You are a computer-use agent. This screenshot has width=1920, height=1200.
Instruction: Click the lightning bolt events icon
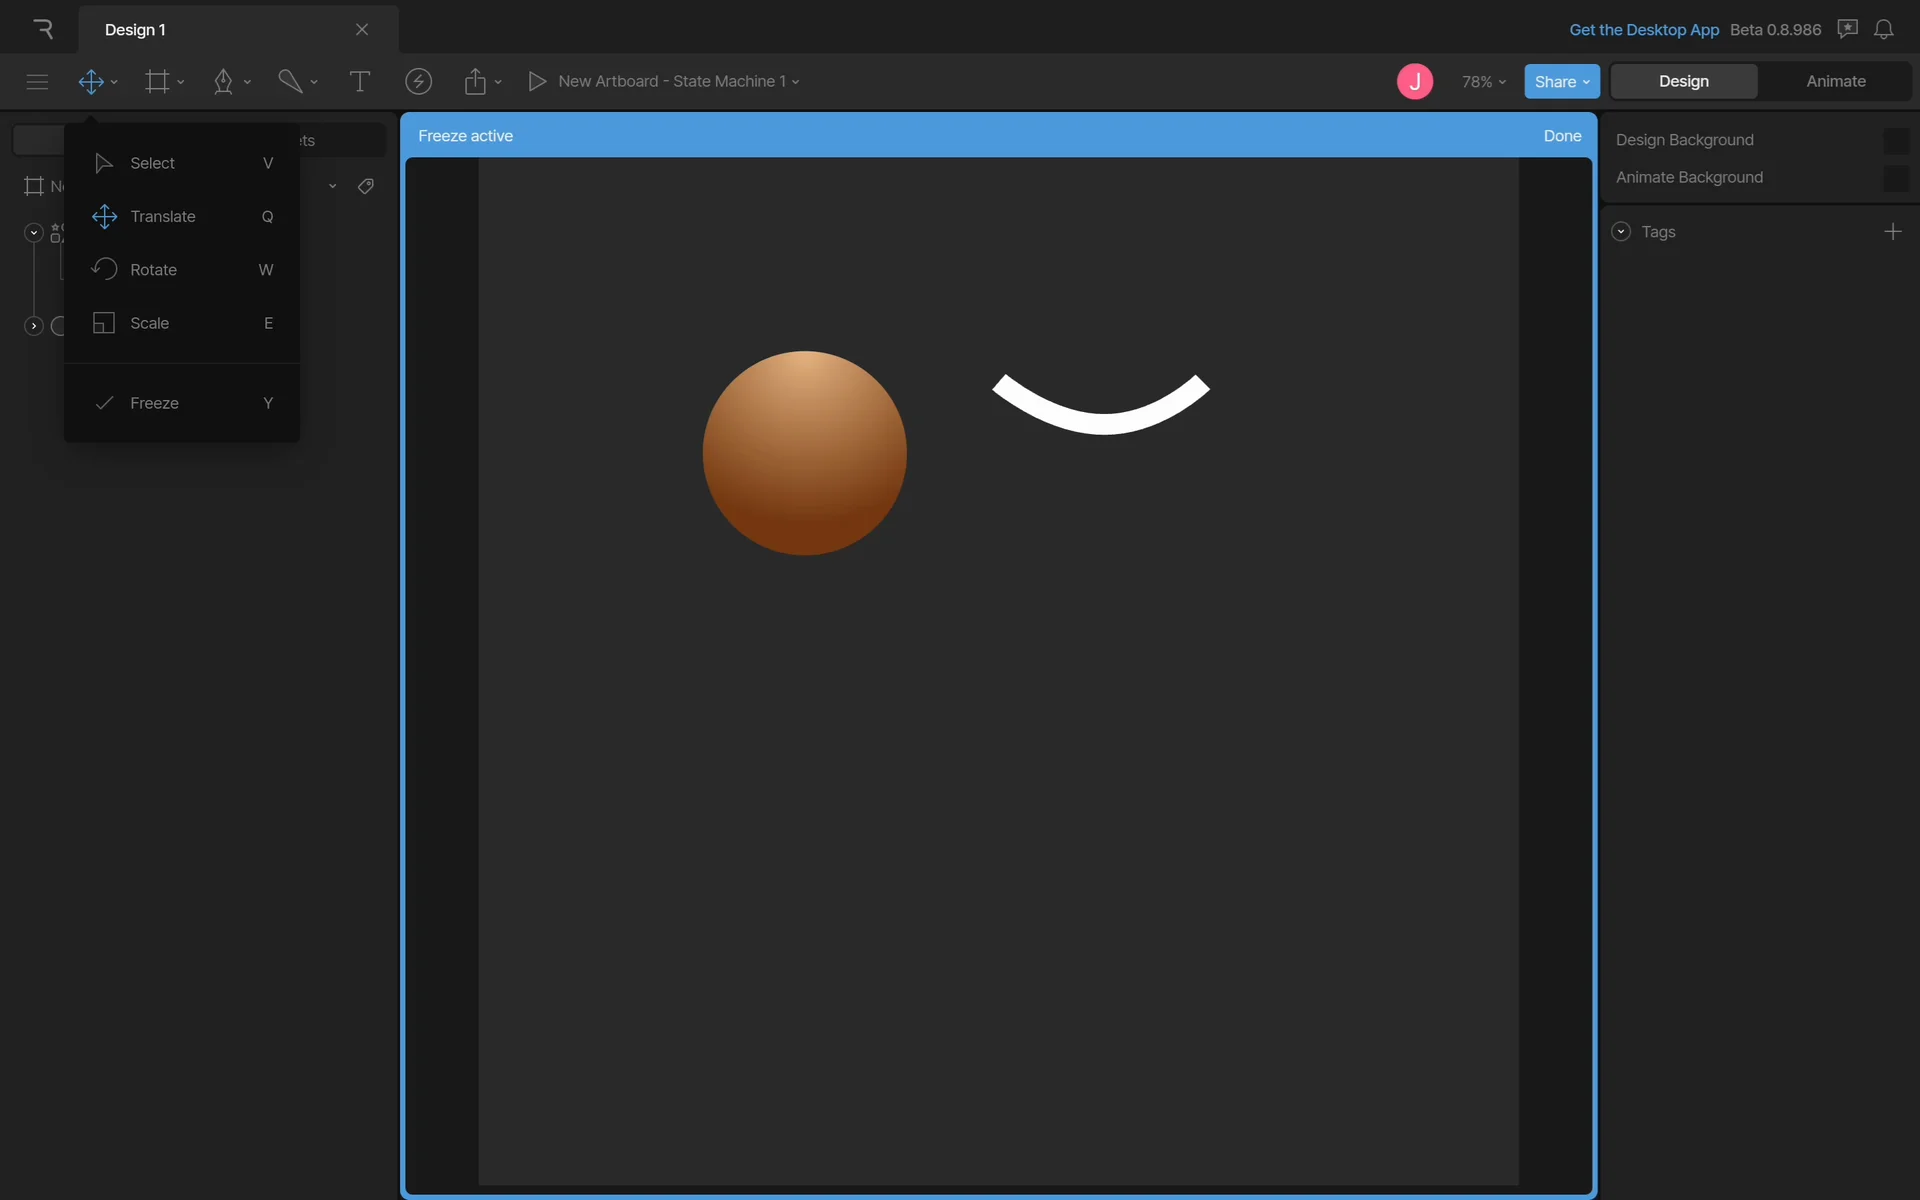(x=418, y=82)
